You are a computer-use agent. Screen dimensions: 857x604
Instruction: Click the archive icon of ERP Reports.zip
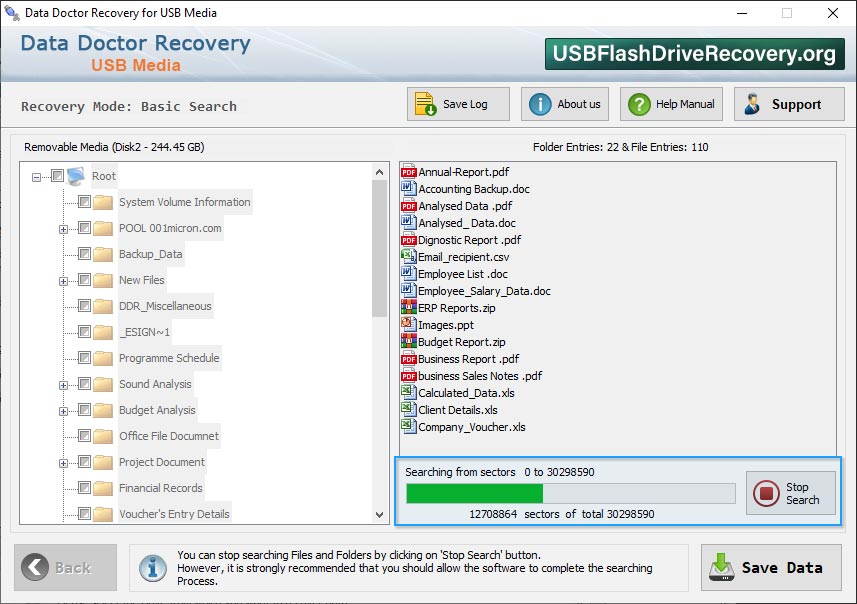pos(408,307)
